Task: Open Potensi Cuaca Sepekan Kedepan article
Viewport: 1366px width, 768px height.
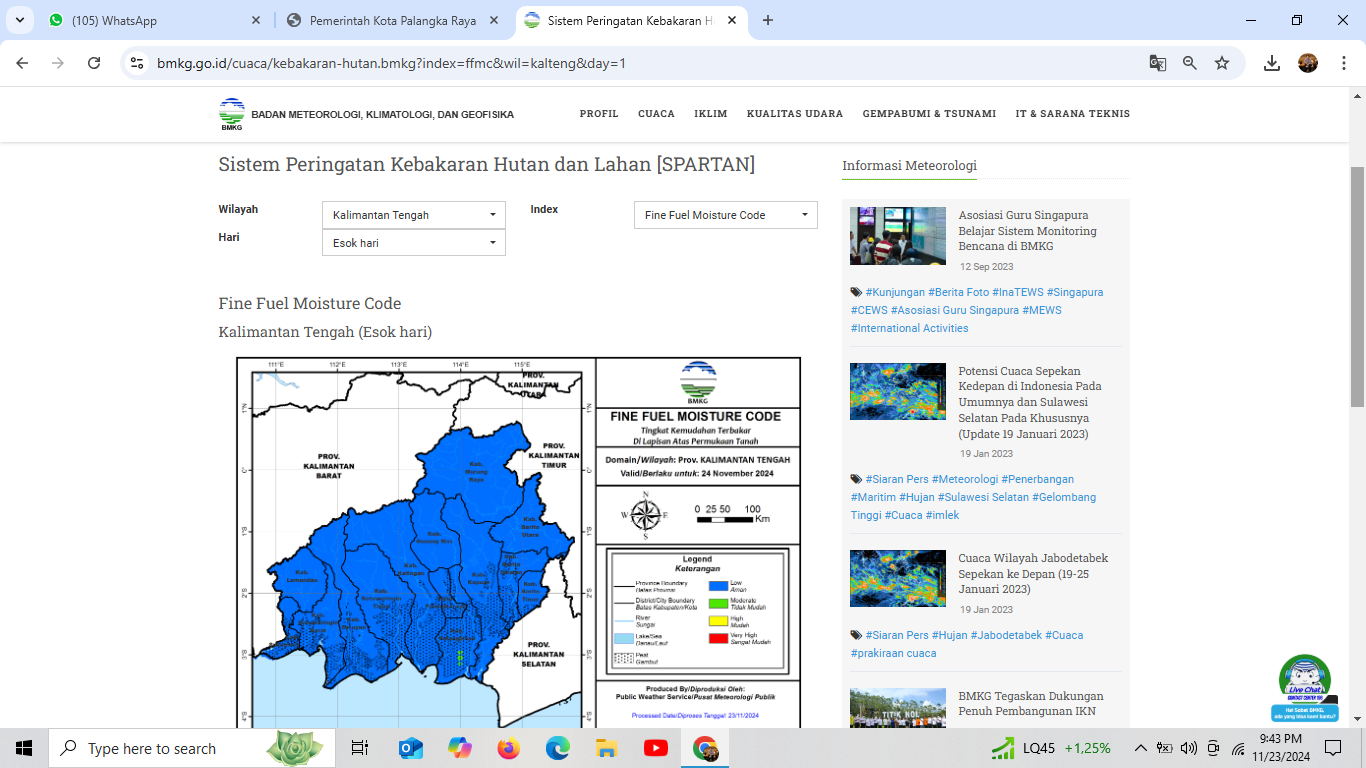Action: pyautogui.click(x=1030, y=402)
